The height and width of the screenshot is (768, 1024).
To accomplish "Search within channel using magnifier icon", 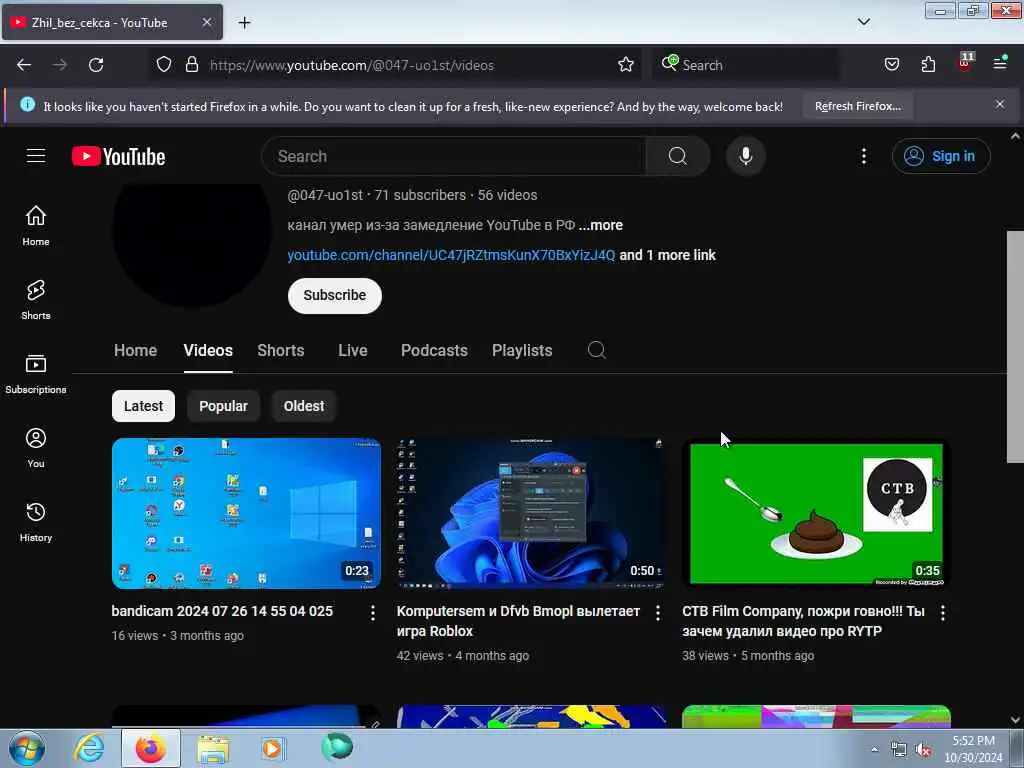I will coord(596,350).
